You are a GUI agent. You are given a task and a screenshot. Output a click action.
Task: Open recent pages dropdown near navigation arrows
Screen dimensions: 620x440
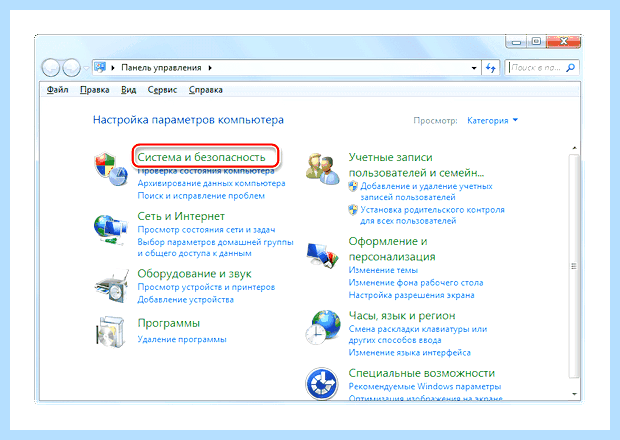[x=86, y=68]
